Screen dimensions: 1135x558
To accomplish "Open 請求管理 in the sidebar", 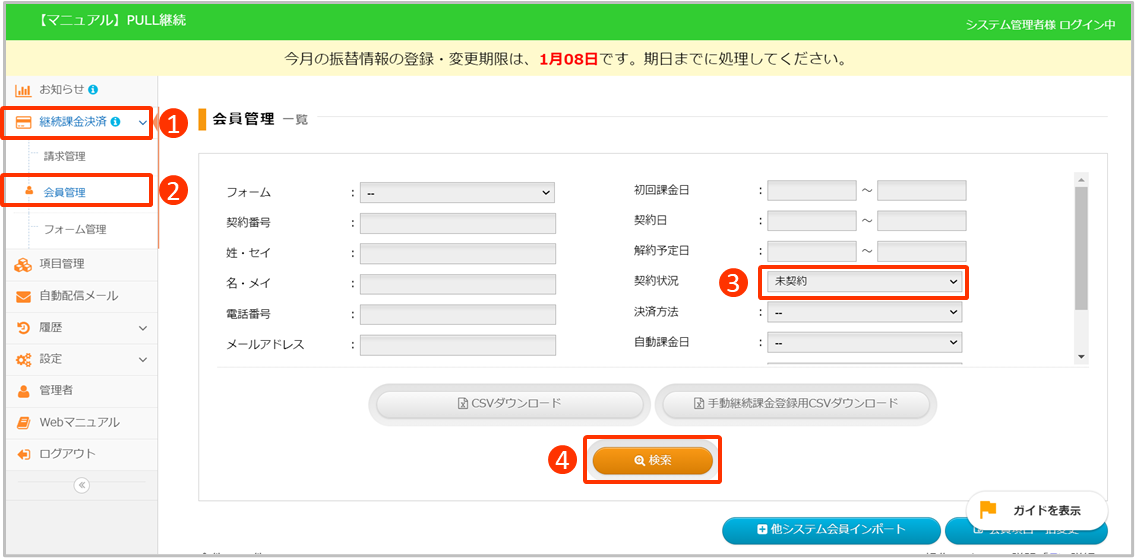I will point(65,156).
